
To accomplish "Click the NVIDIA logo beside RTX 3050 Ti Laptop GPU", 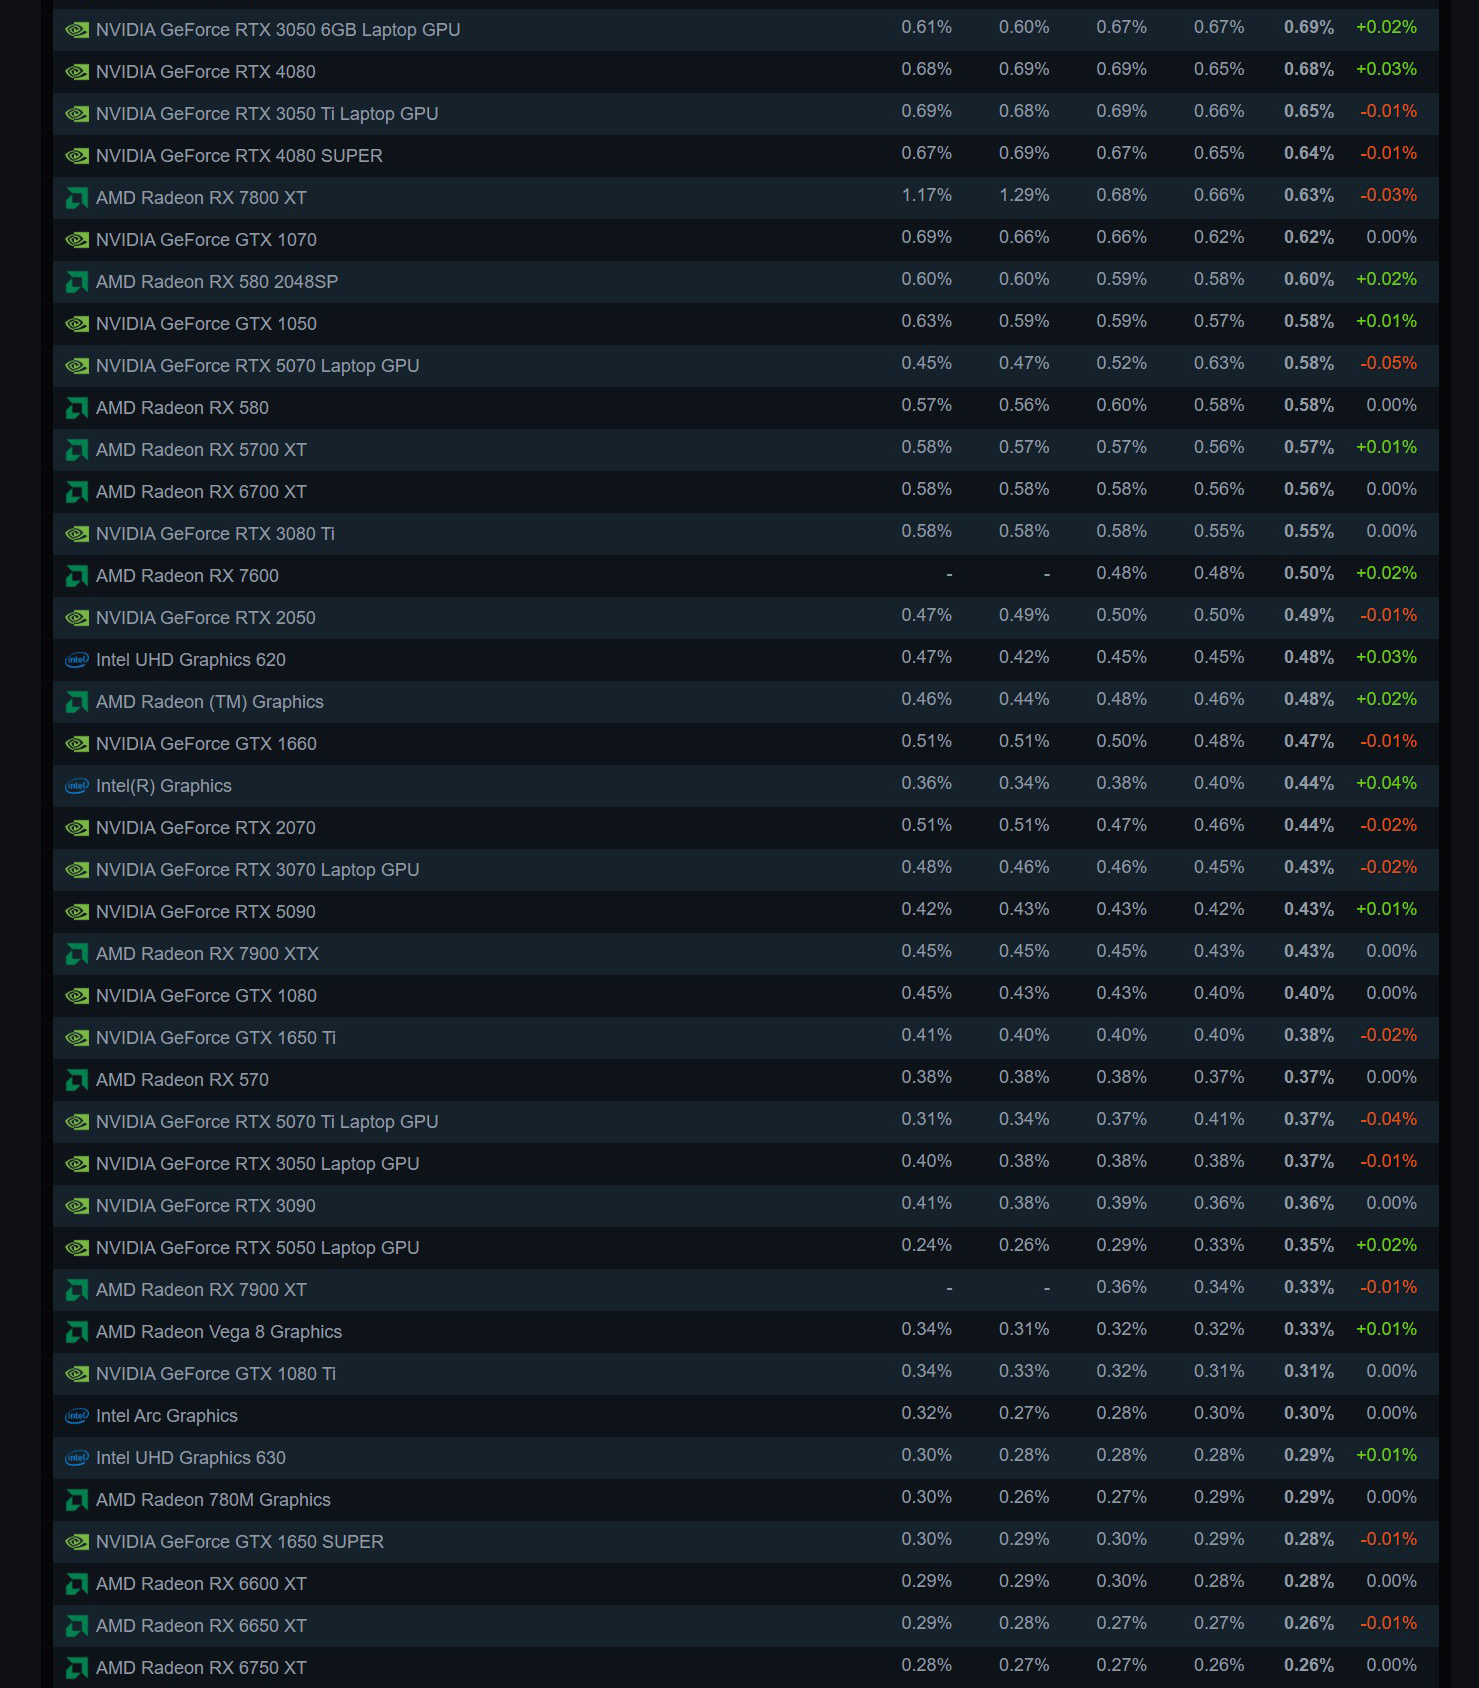I will click(77, 114).
